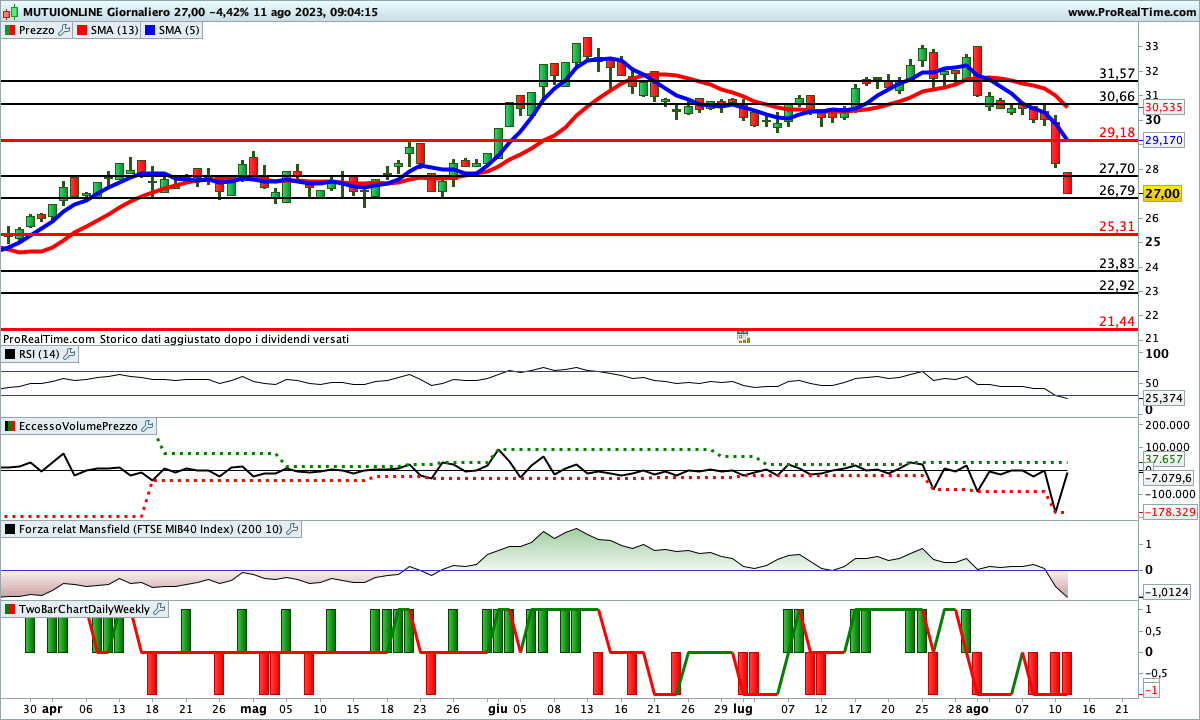Viewport: 1200px width, 720px height.
Task: Click the red-green Prezzo color icon
Action: tap(10, 30)
